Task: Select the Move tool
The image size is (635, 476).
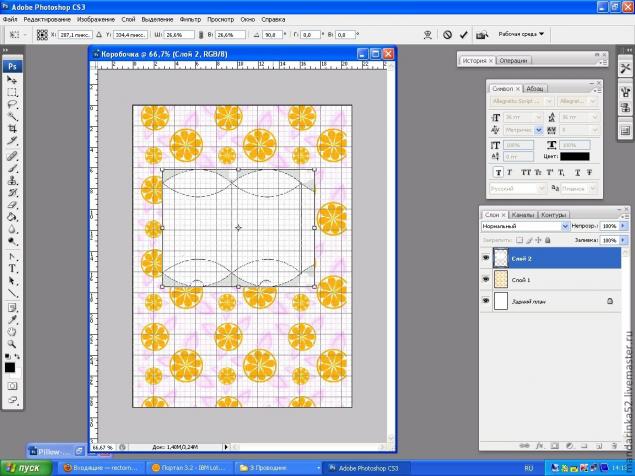Action: click(12, 80)
